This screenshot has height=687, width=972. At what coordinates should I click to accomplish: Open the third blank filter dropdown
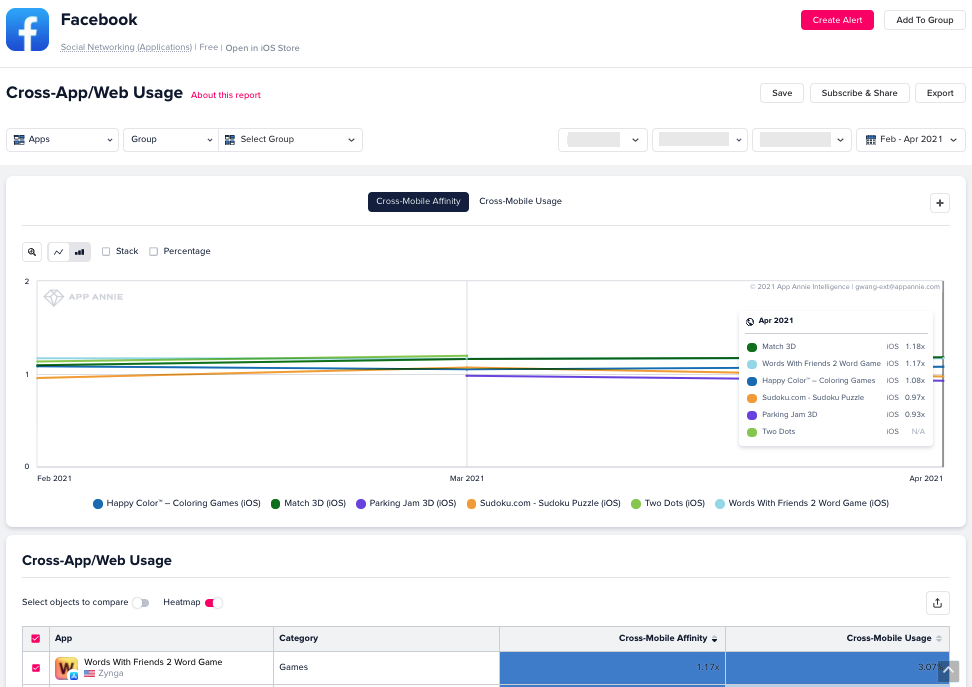(801, 140)
